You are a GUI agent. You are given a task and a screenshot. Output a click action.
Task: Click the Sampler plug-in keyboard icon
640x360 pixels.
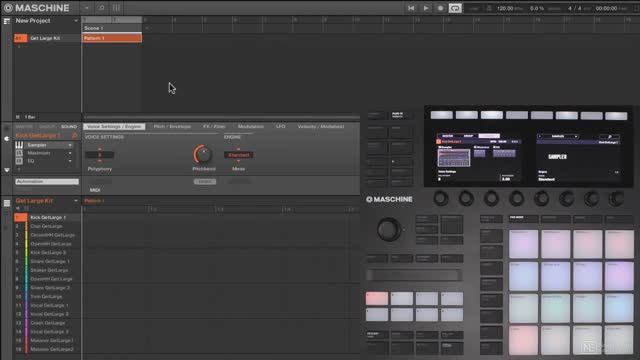coord(19,145)
